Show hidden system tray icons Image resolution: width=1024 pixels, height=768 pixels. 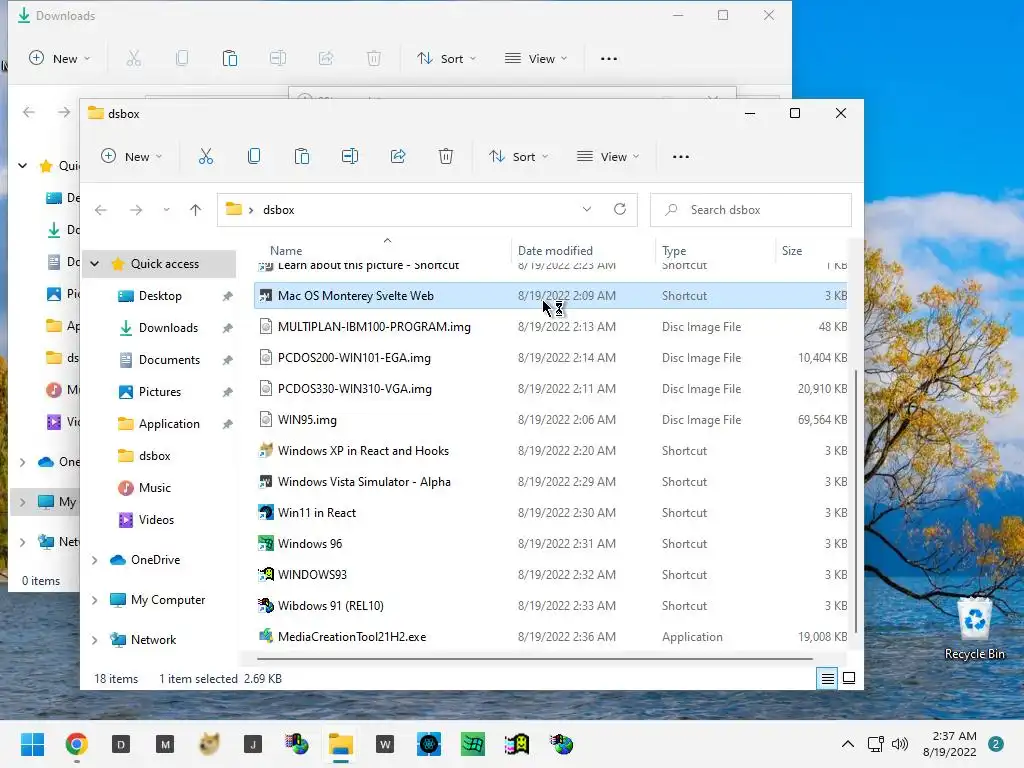point(848,744)
